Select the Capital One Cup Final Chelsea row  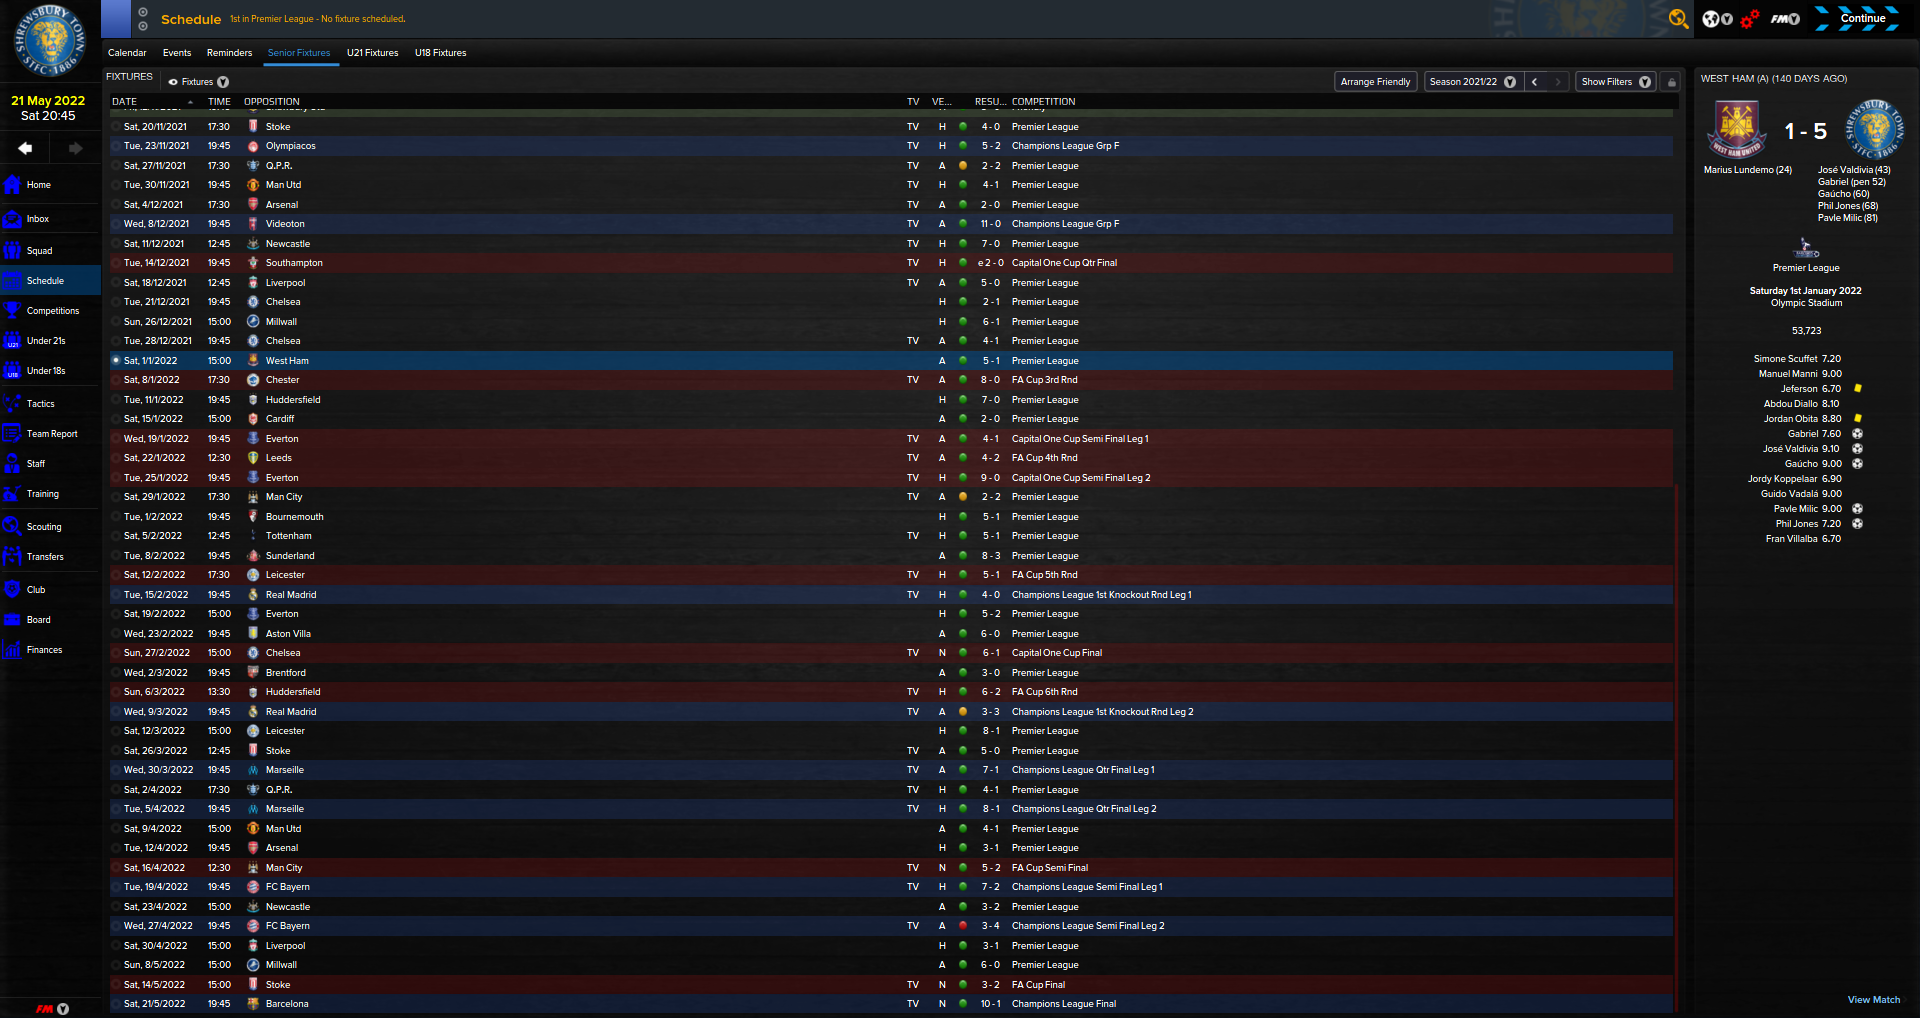coord(891,653)
